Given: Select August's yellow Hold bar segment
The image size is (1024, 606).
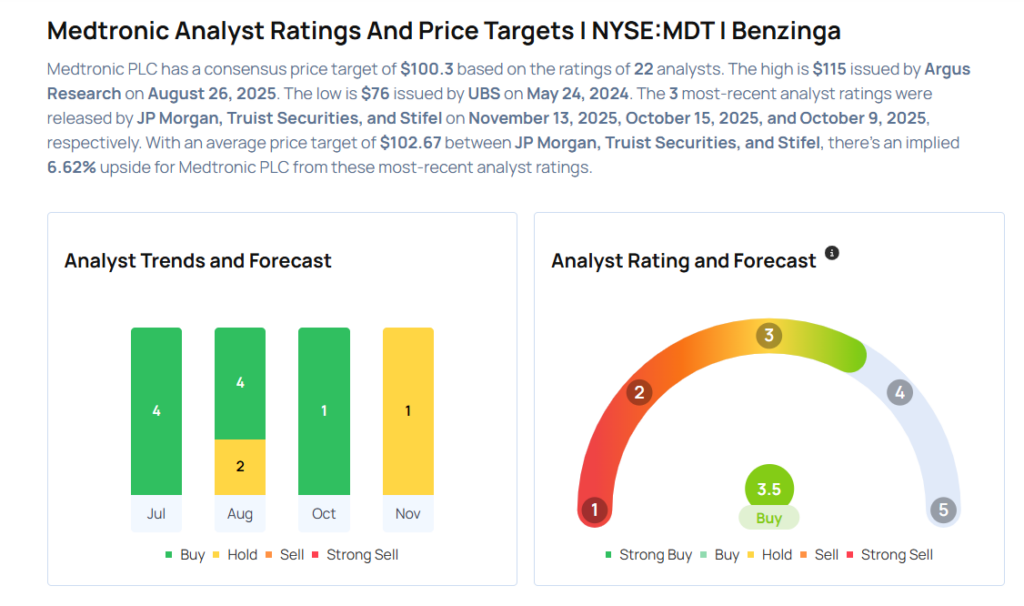Looking at the screenshot, I should pyautogui.click(x=240, y=467).
